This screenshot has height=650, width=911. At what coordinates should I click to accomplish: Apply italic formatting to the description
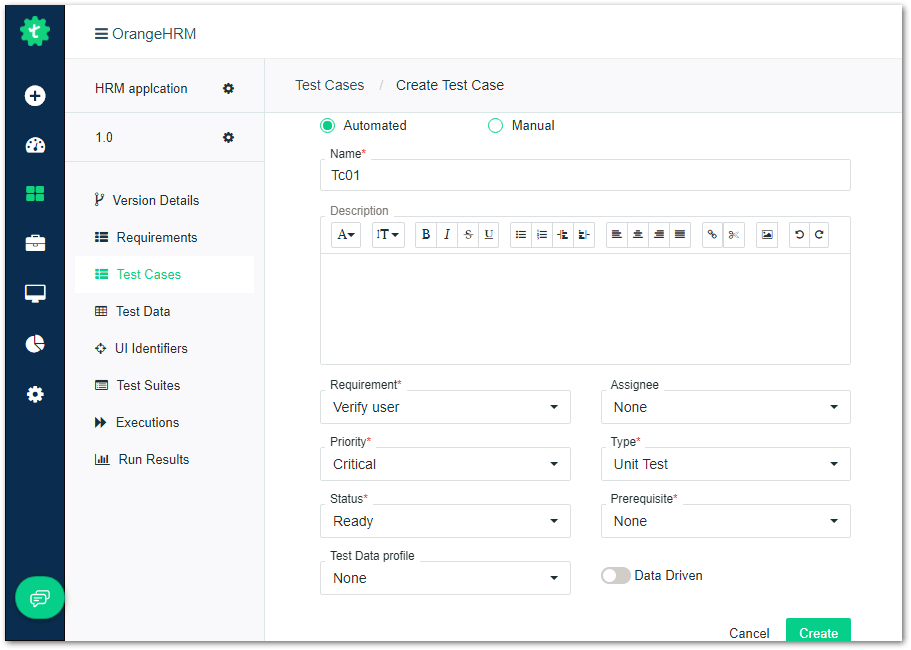[446, 234]
